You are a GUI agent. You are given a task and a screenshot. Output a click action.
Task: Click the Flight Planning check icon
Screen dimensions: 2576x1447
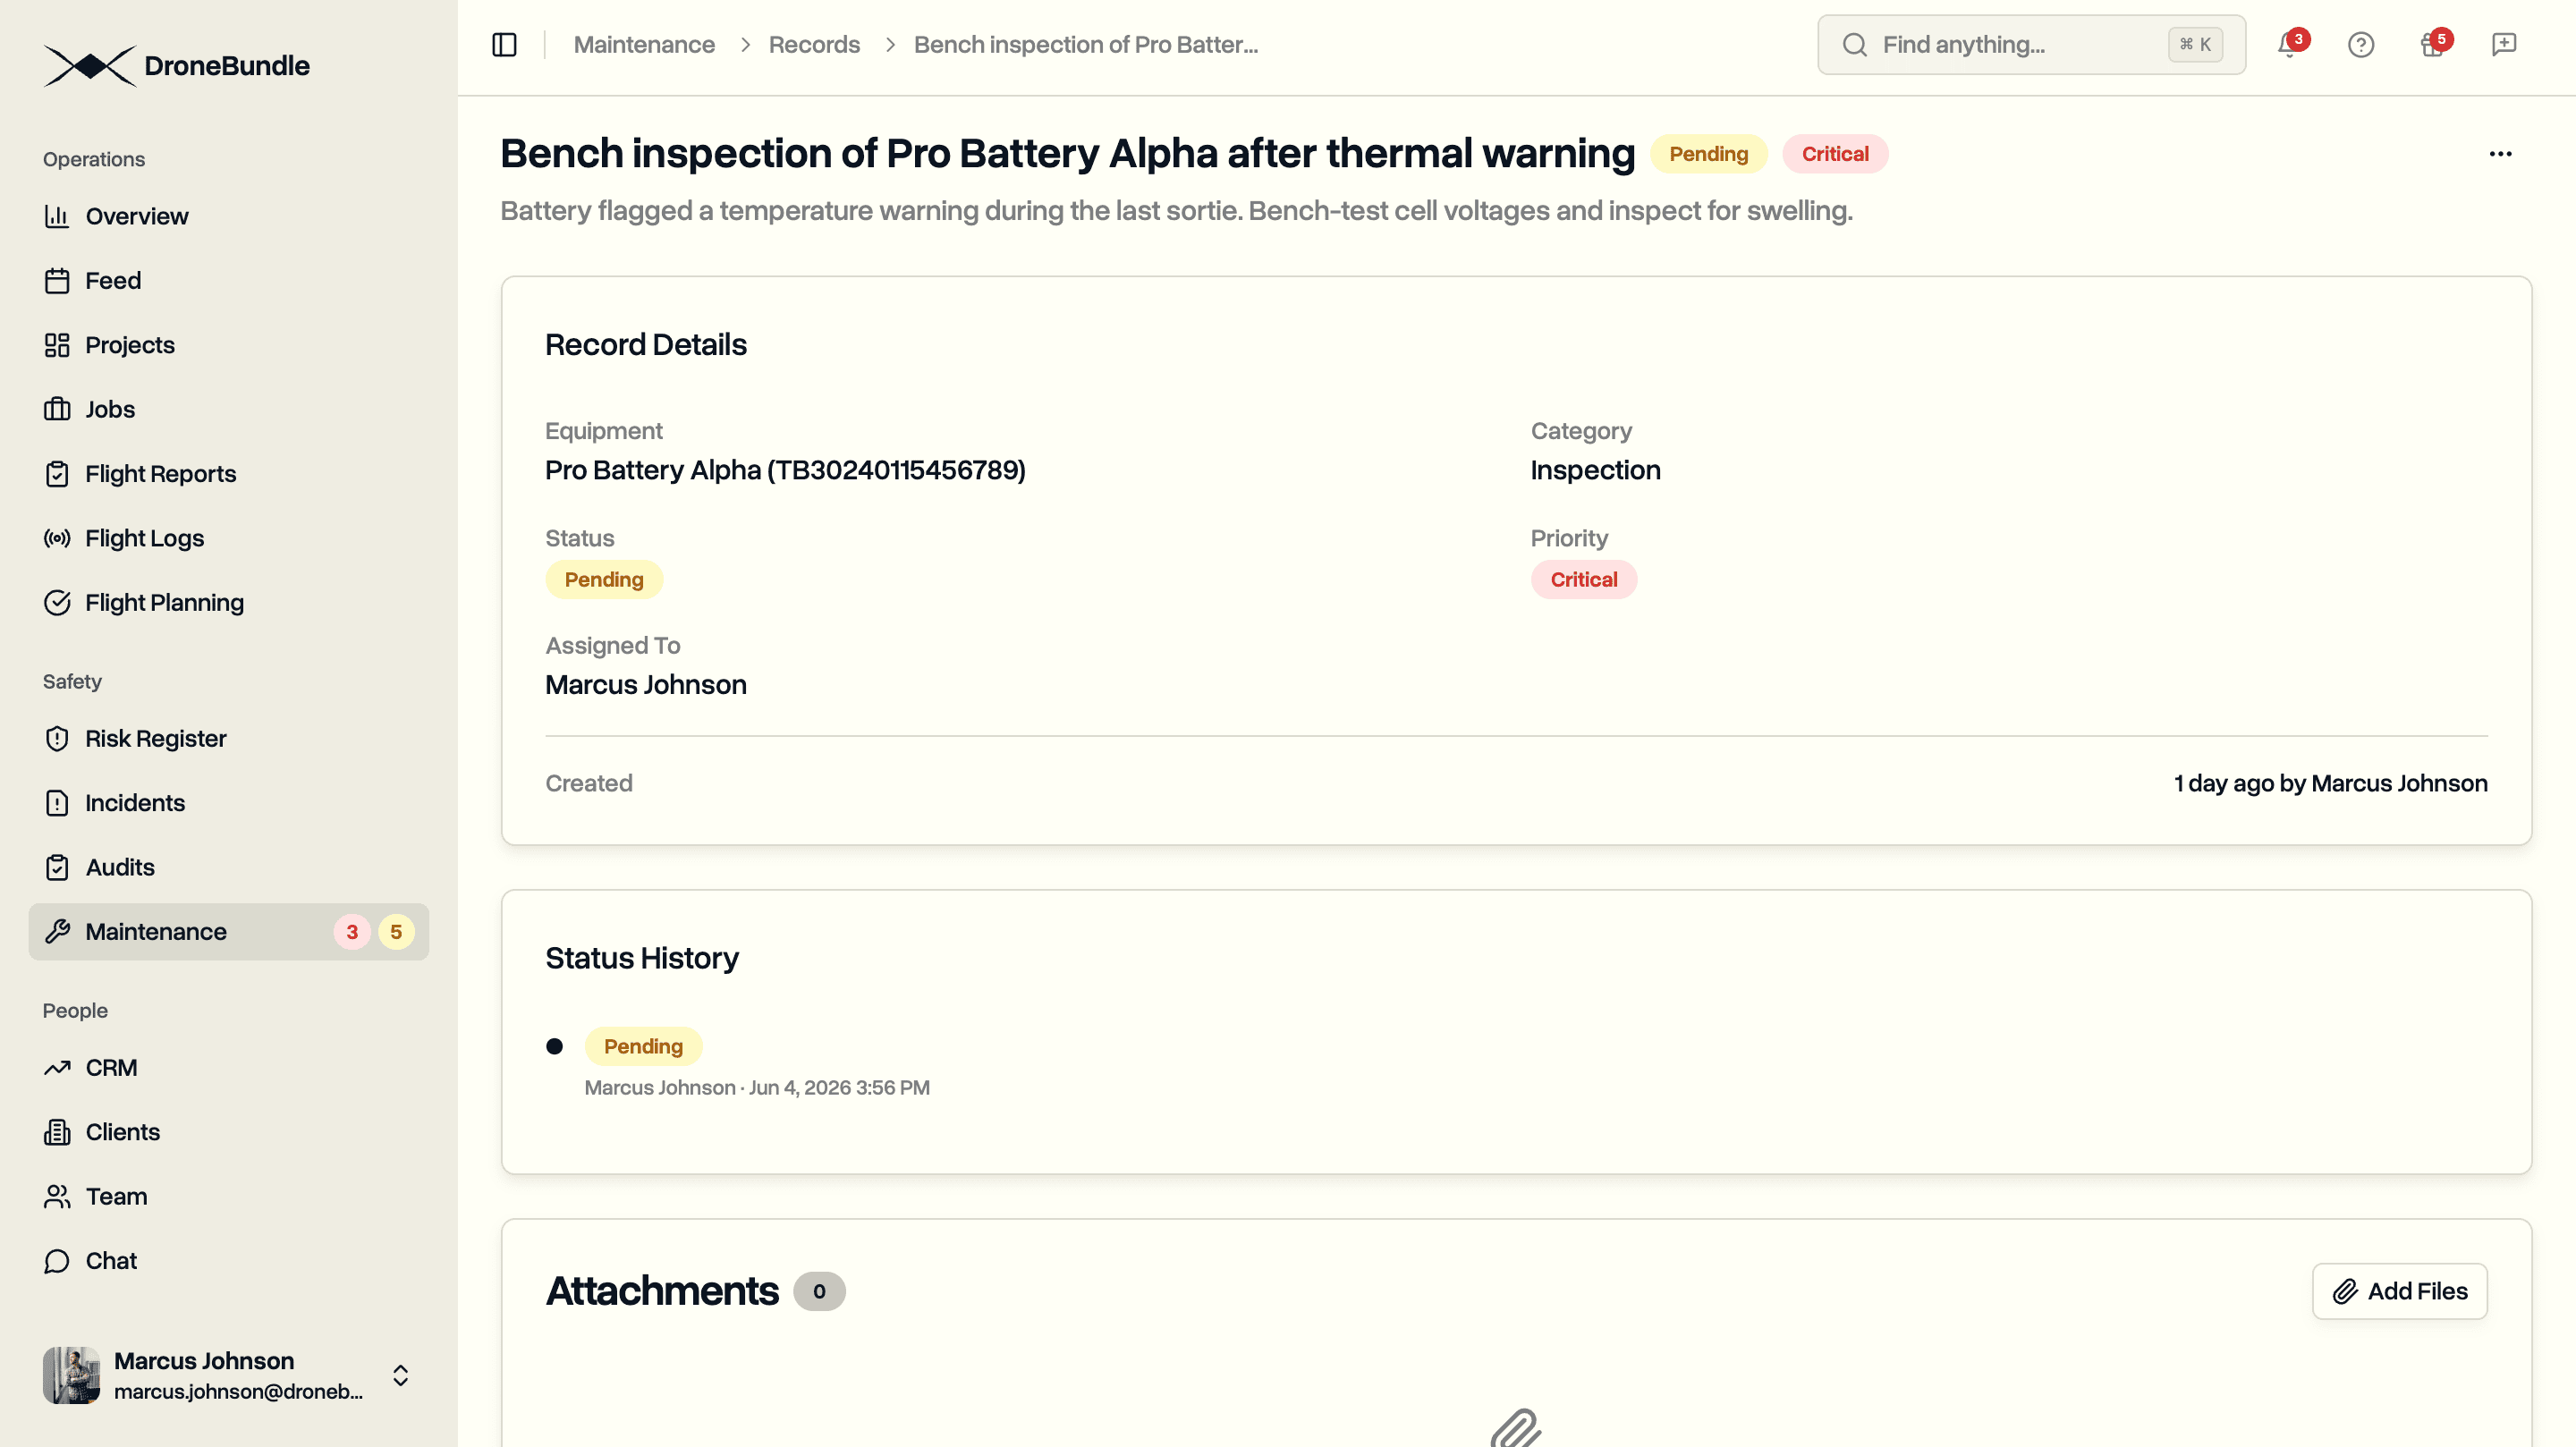(57, 603)
